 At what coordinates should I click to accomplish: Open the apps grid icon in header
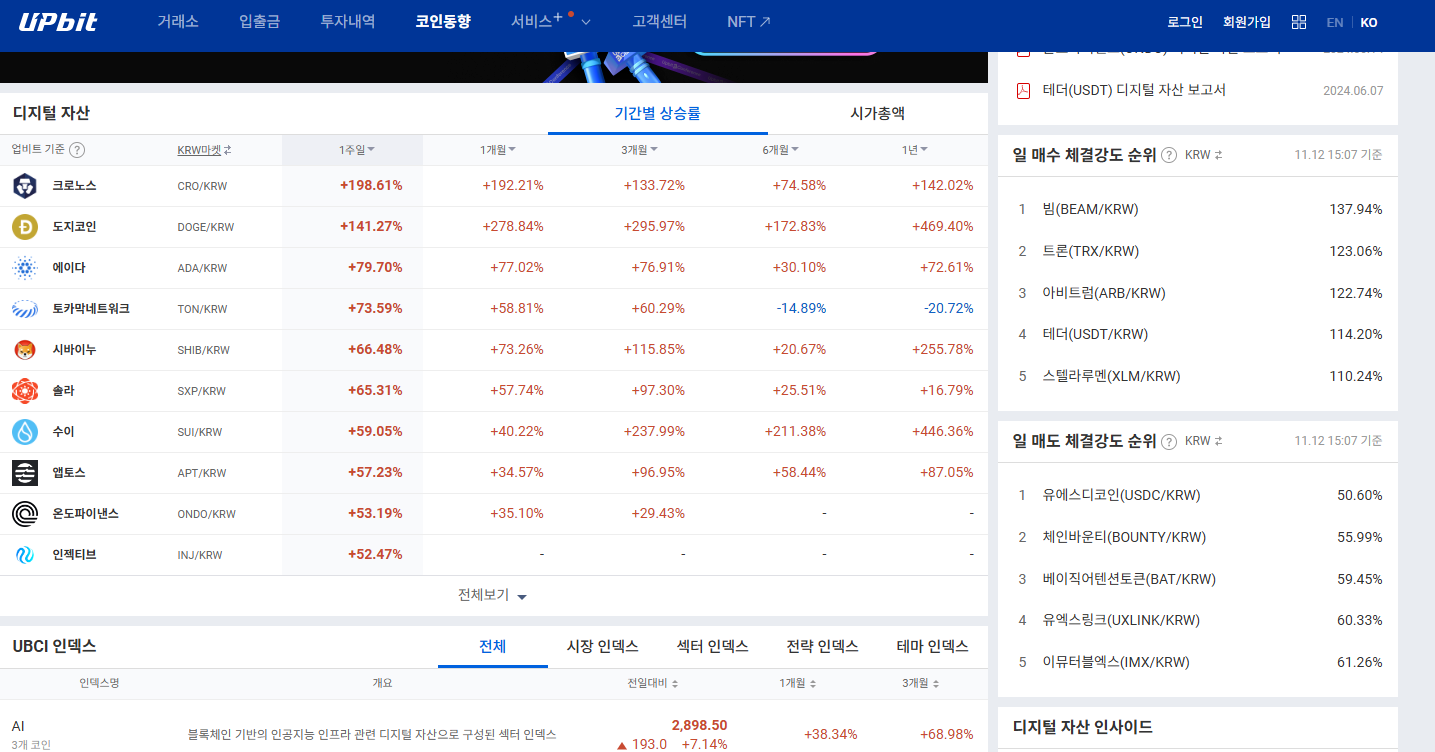(1299, 22)
